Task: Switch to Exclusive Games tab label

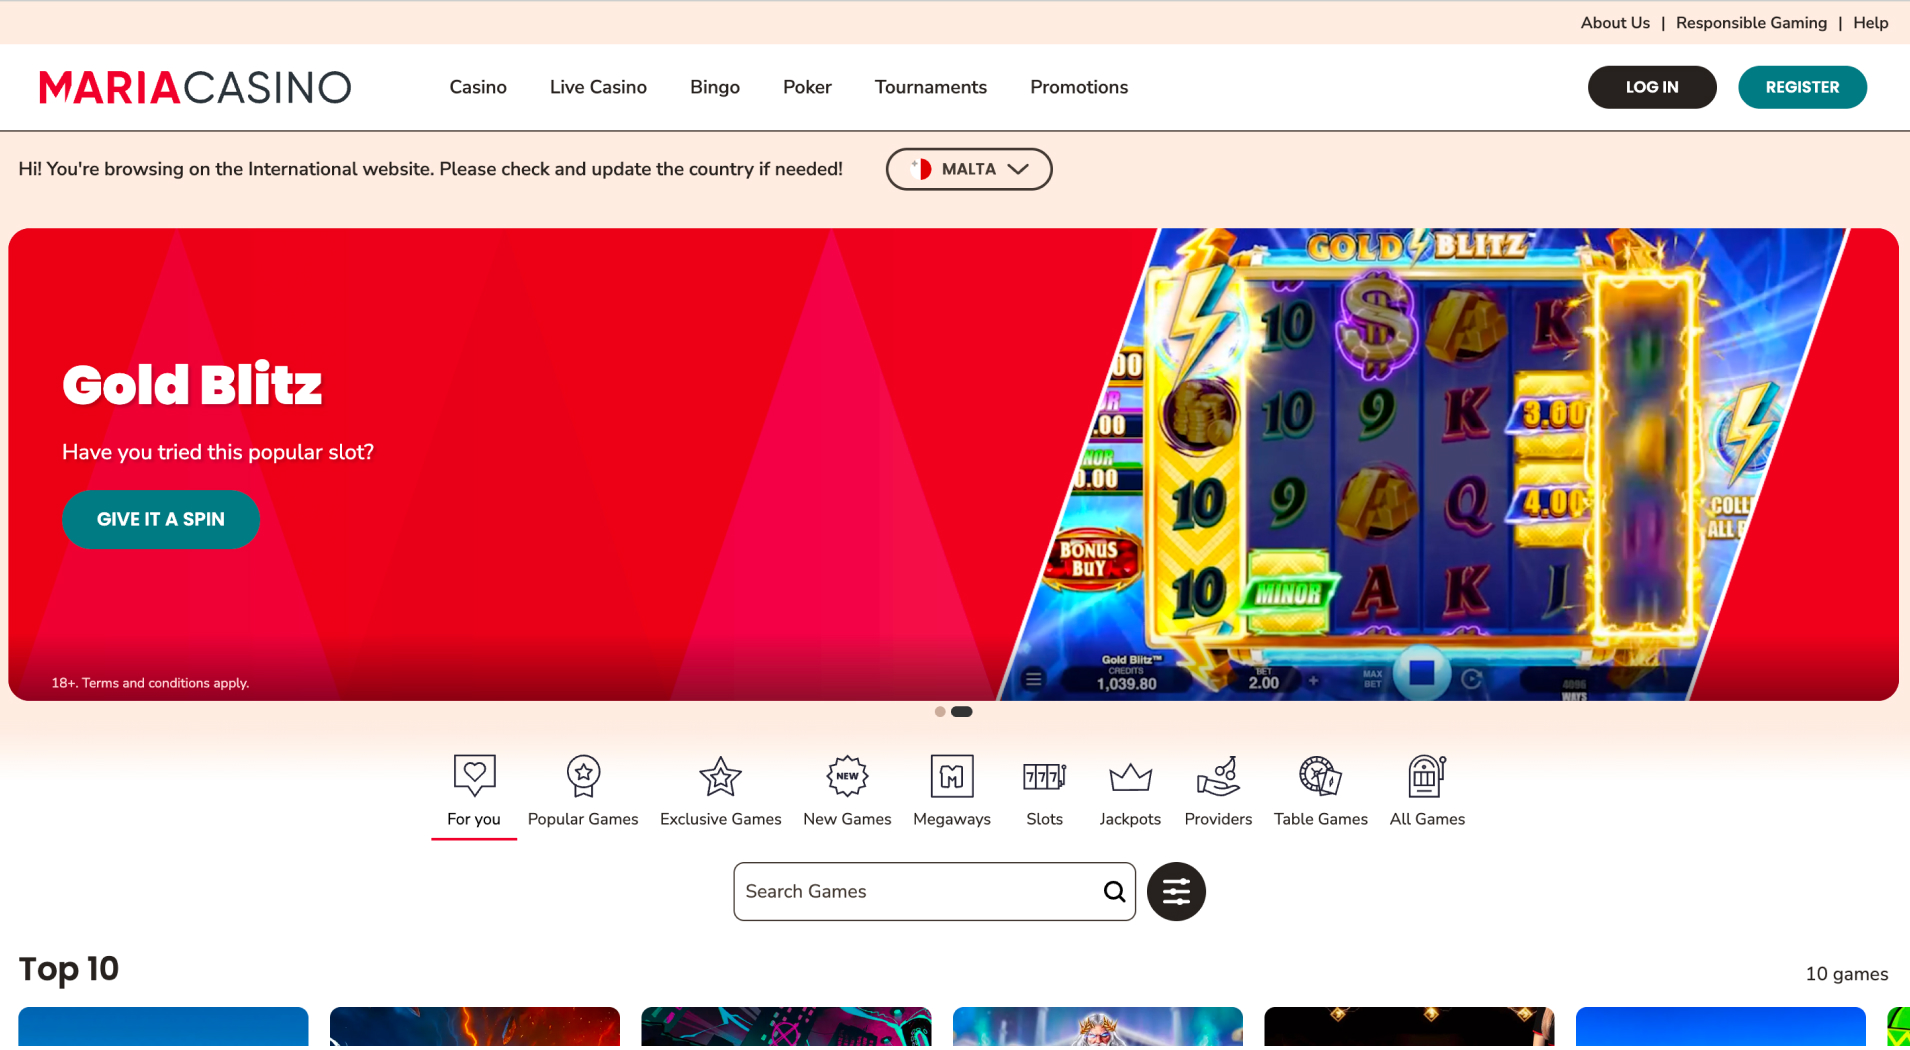Action: point(720,819)
